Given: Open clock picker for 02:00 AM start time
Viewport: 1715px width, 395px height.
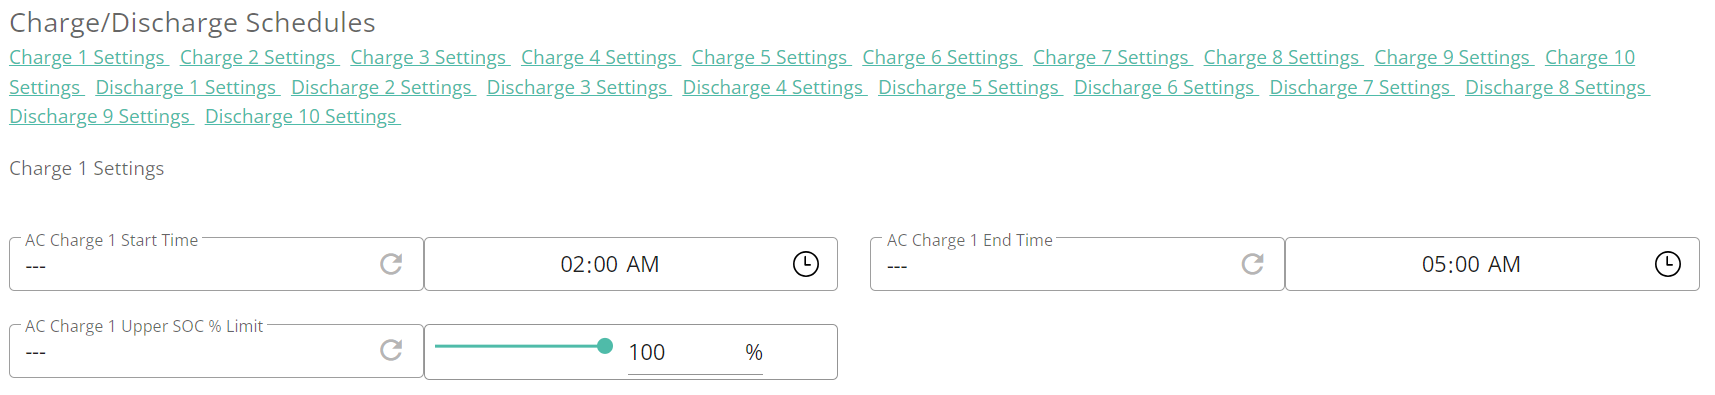Looking at the screenshot, I should tap(806, 264).
